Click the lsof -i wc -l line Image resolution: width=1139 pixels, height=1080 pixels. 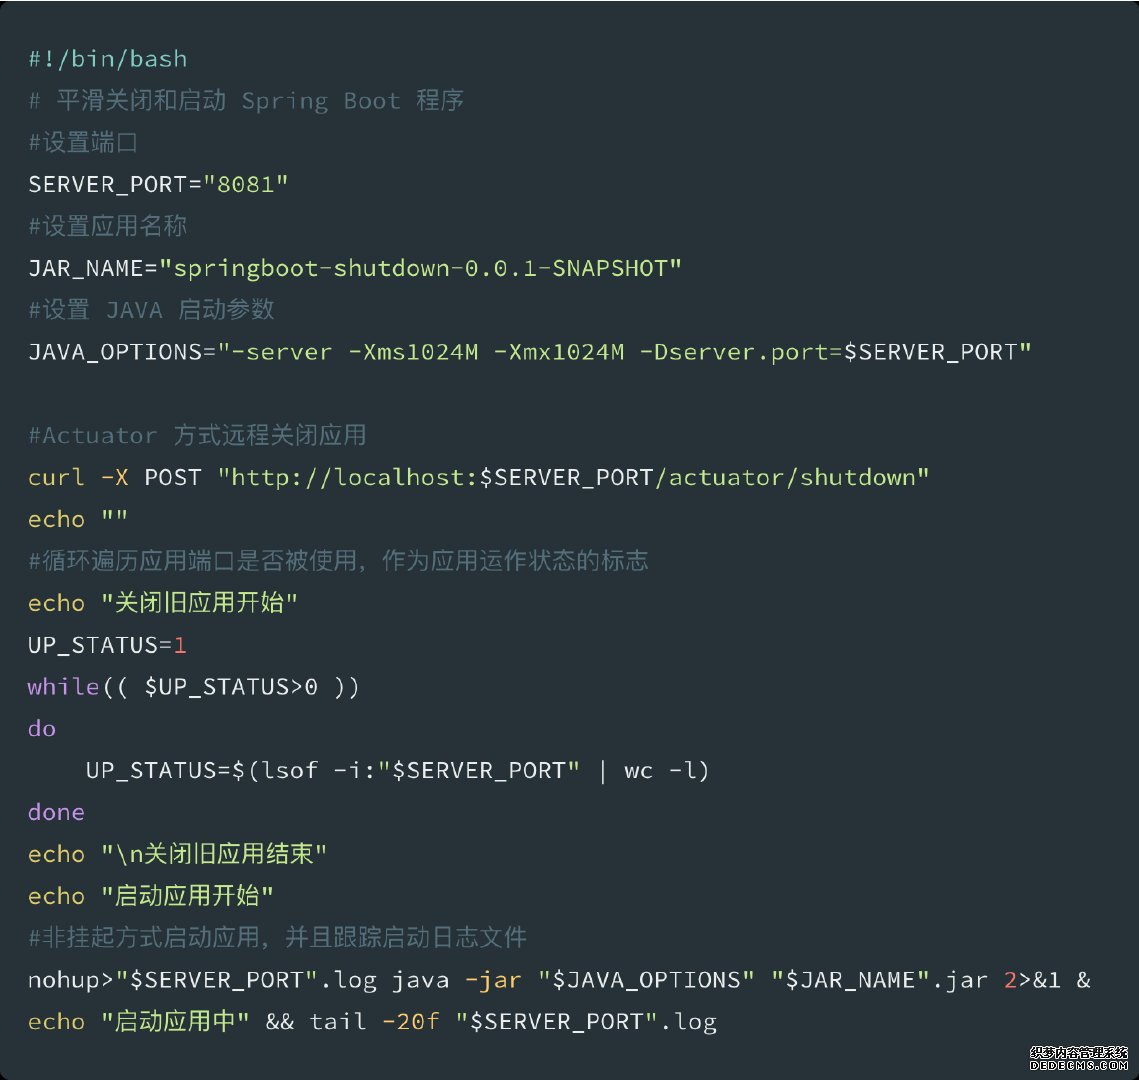pos(397,771)
